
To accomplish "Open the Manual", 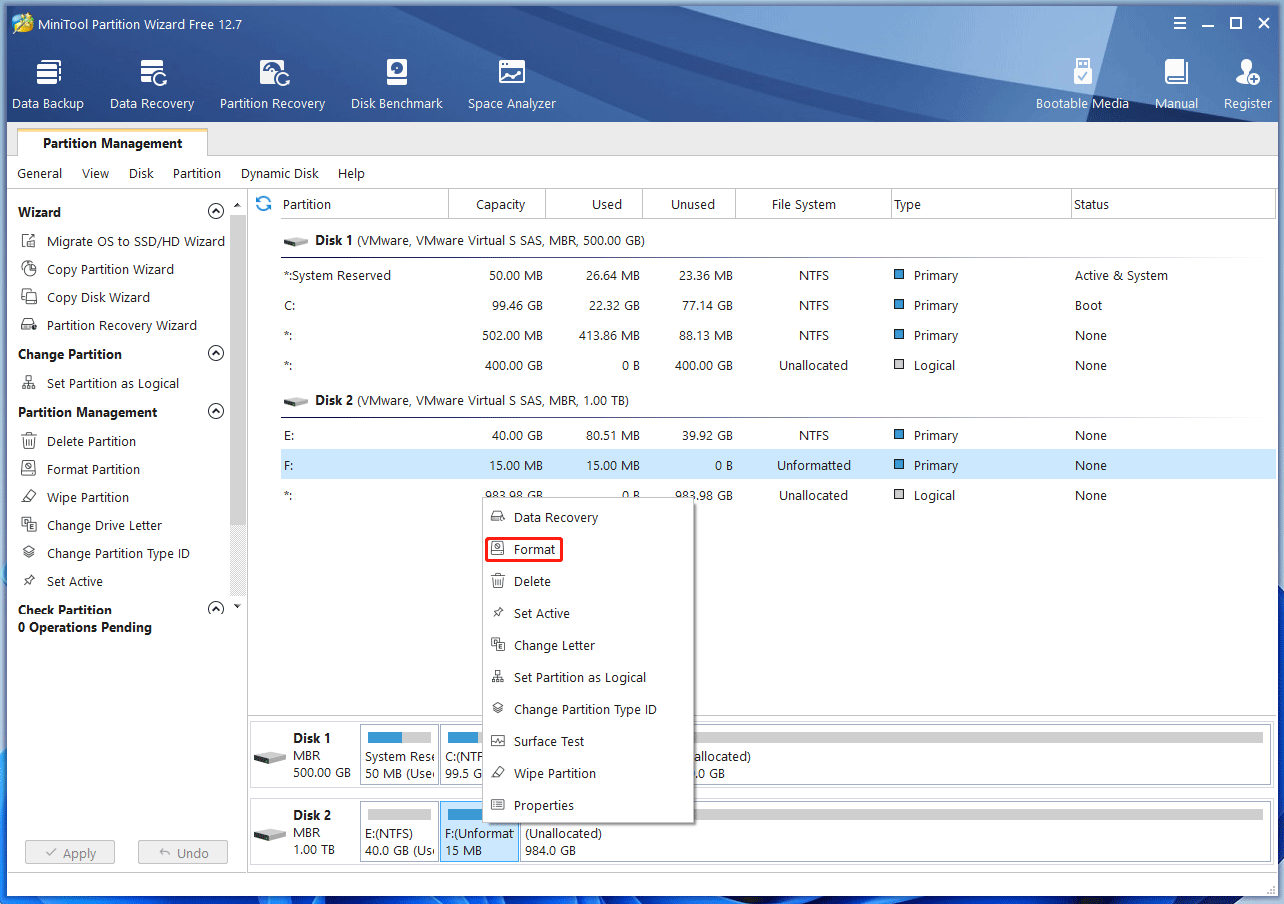I will pos(1176,84).
